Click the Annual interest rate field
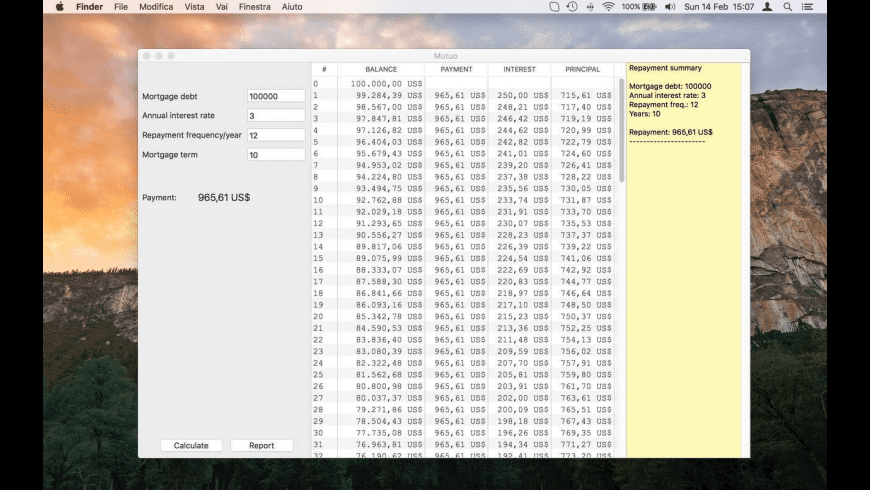The width and height of the screenshot is (870, 490). pyautogui.click(x=276, y=116)
